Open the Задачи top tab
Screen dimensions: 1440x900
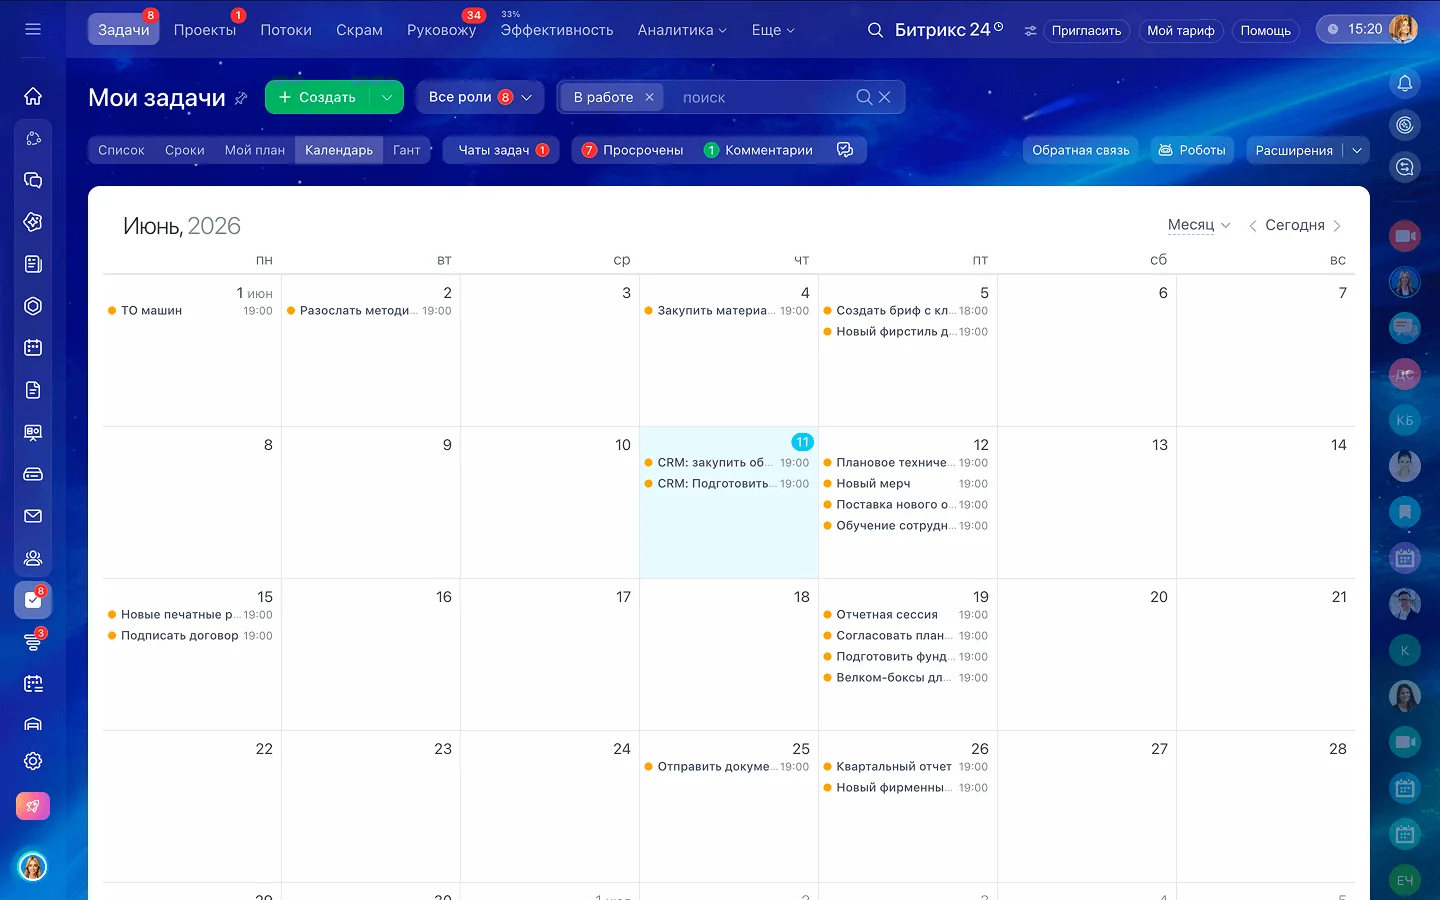pos(124,30)
